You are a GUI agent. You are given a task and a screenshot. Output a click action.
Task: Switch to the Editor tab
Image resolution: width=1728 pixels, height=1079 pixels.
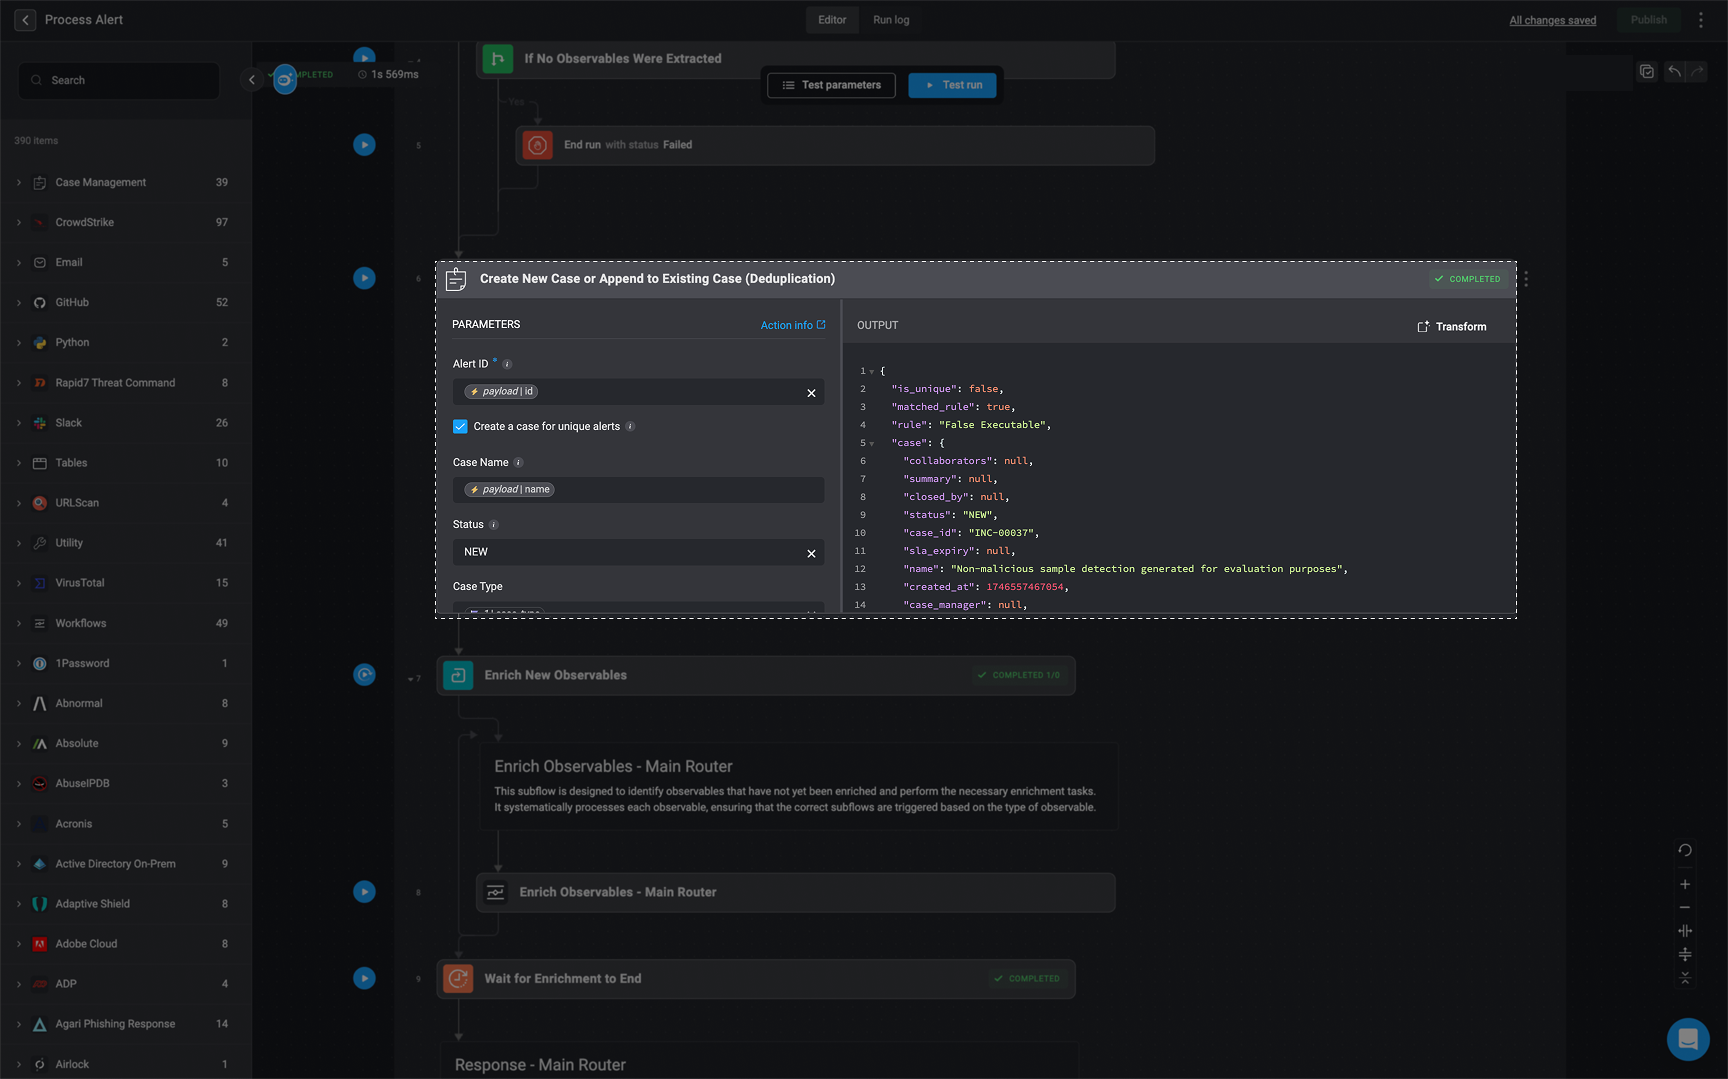(x=832, y=20)
